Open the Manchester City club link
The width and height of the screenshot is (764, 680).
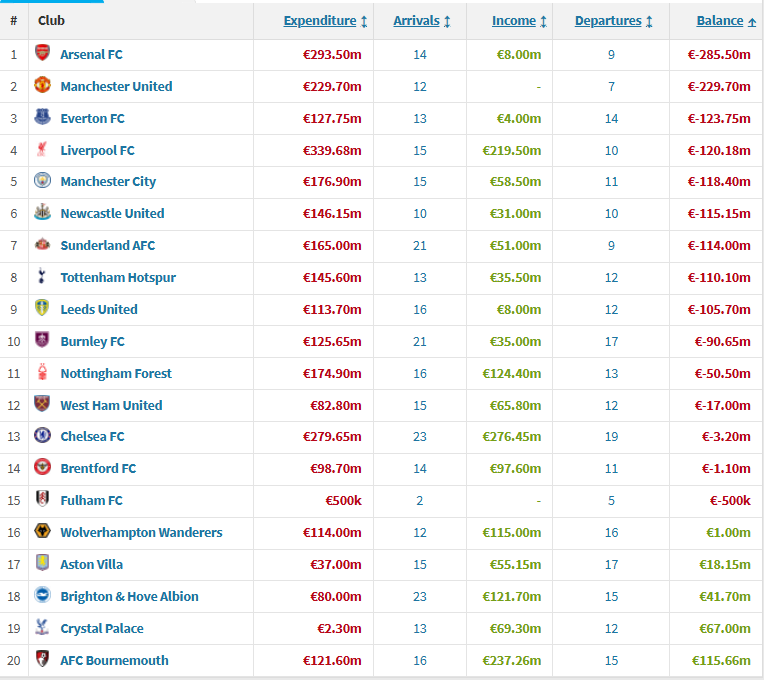[108, 182]
